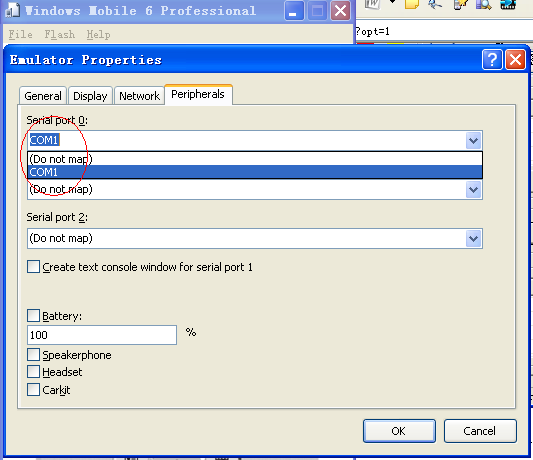Minimize the Windows Mobile 6 Professional window

coord(294,11)
